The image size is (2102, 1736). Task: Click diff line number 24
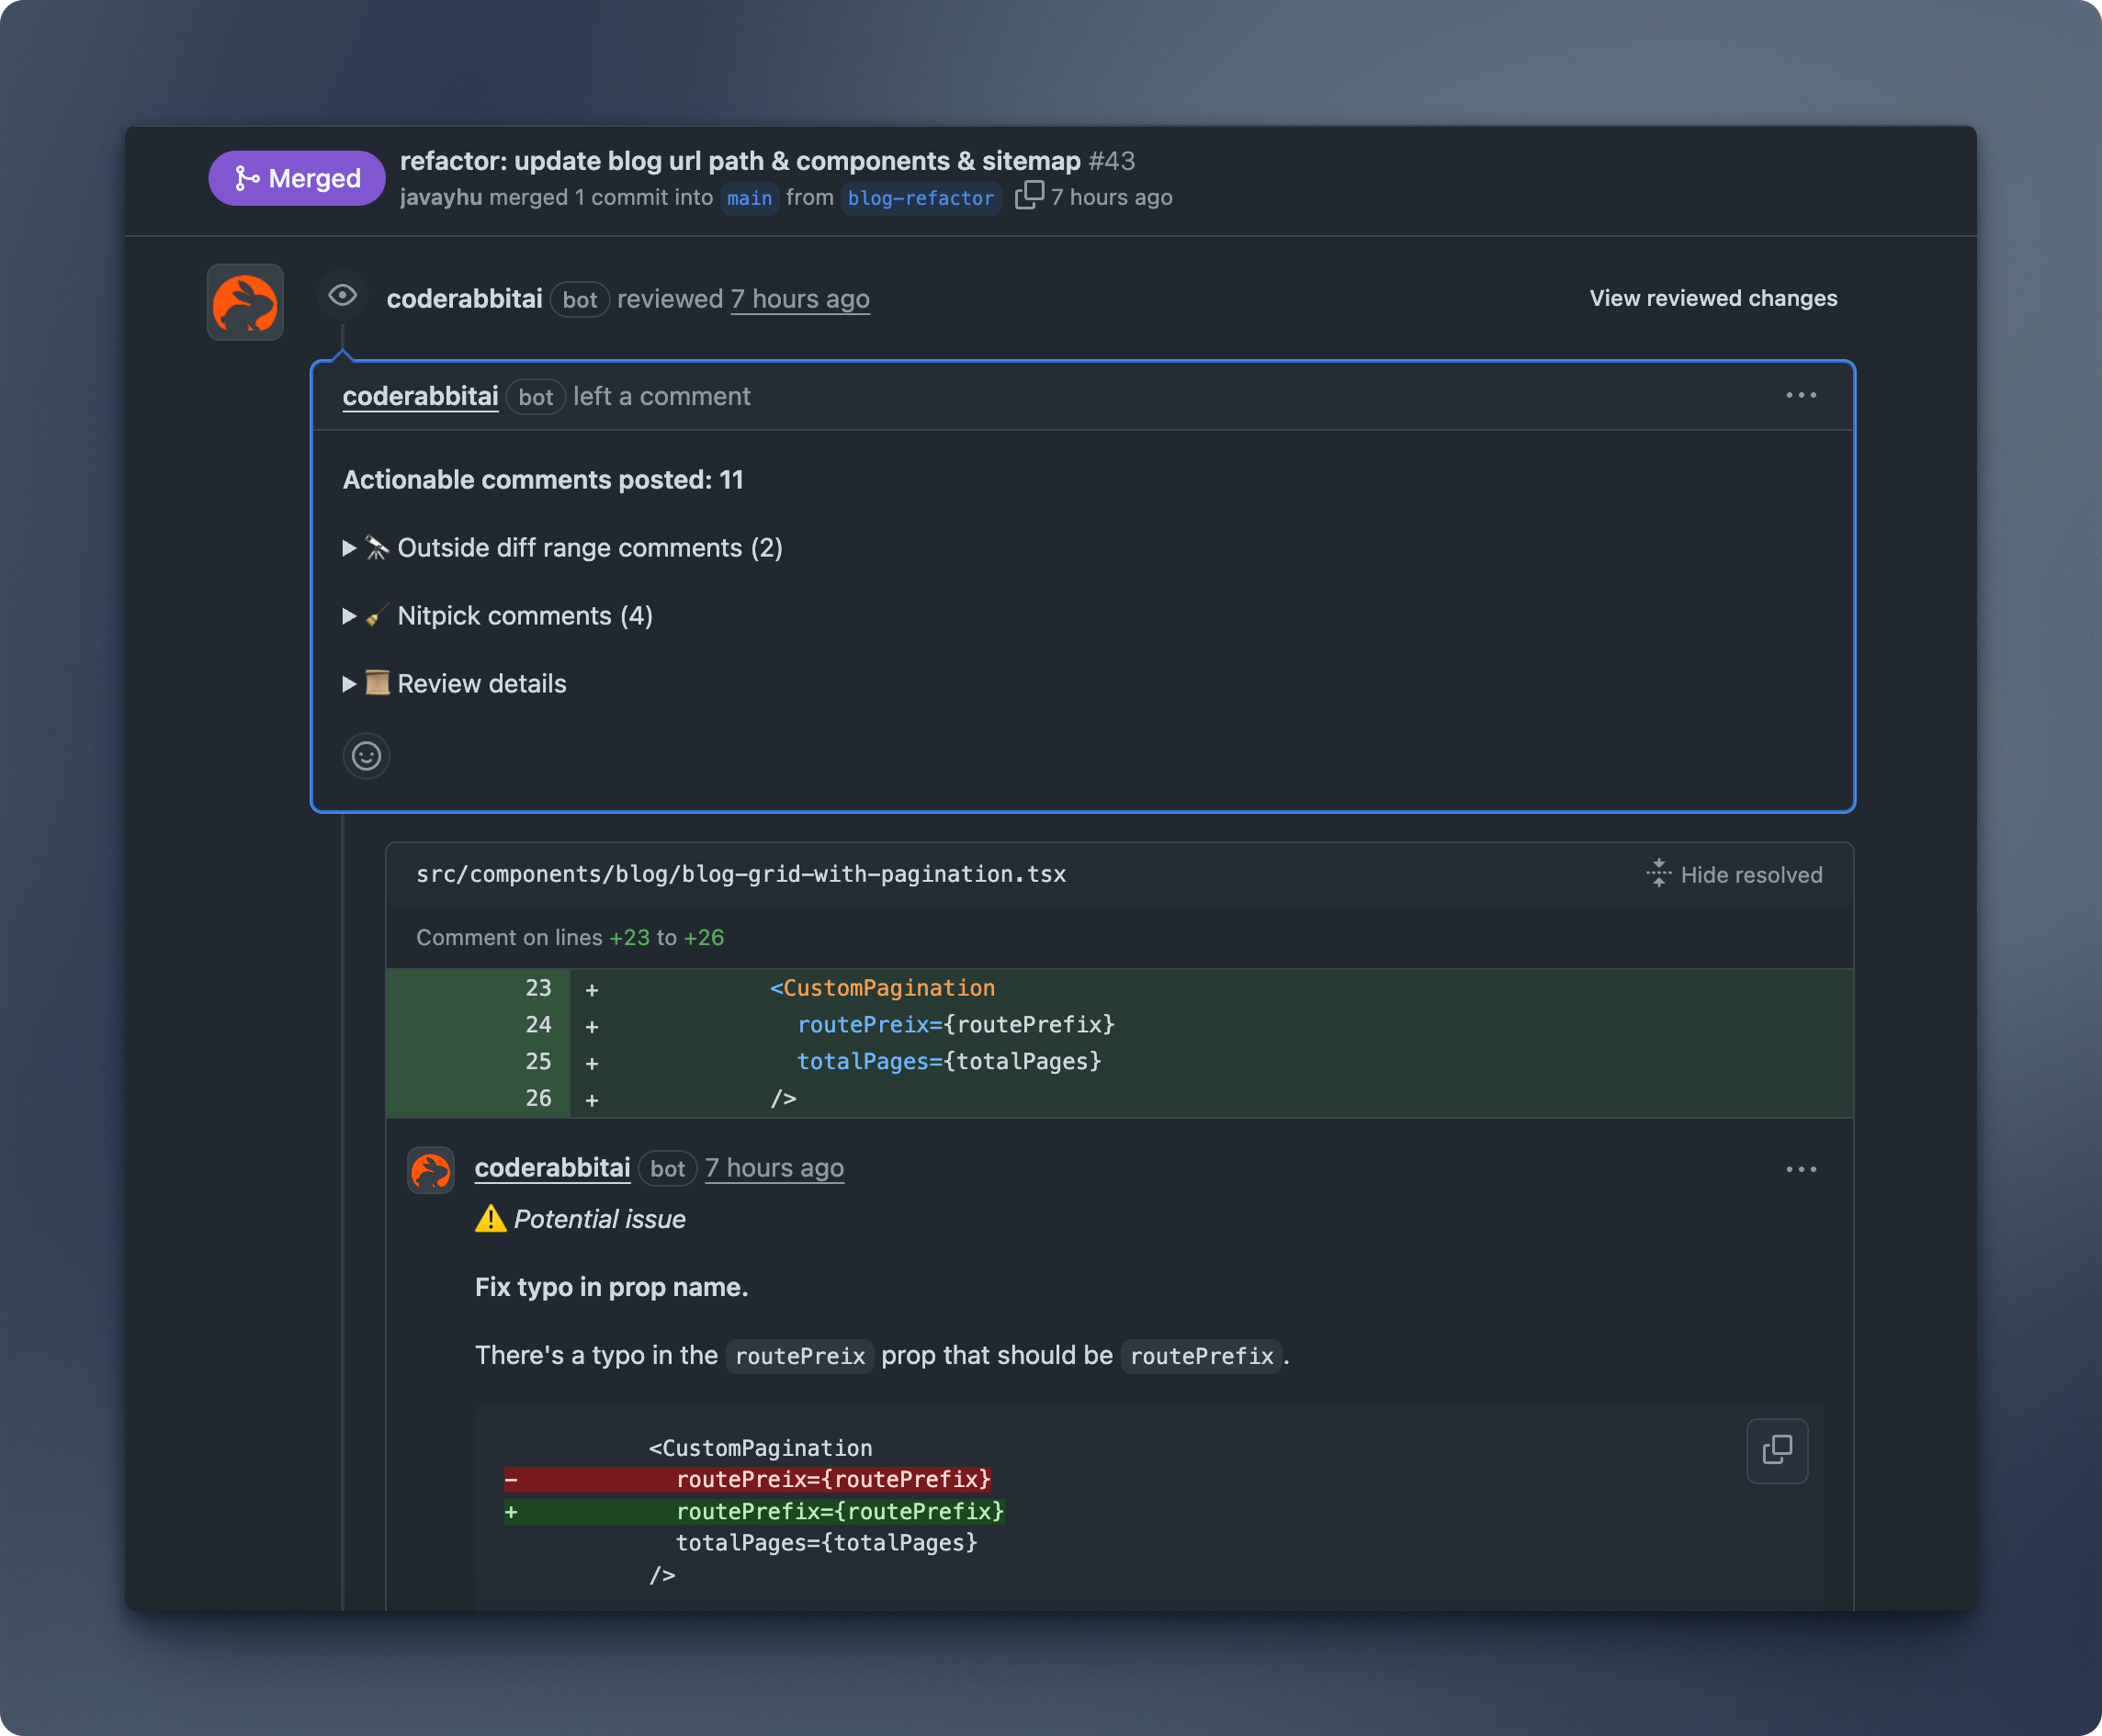[x=538, y=1024]
